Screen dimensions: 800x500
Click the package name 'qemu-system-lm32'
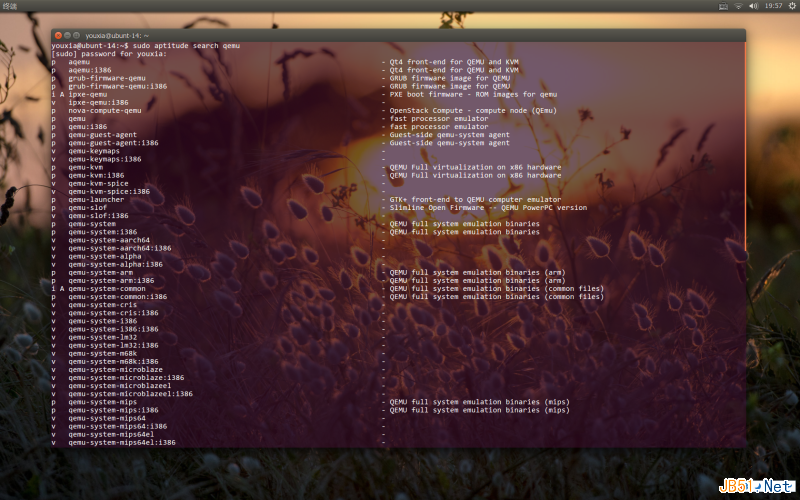coord(103,338)
